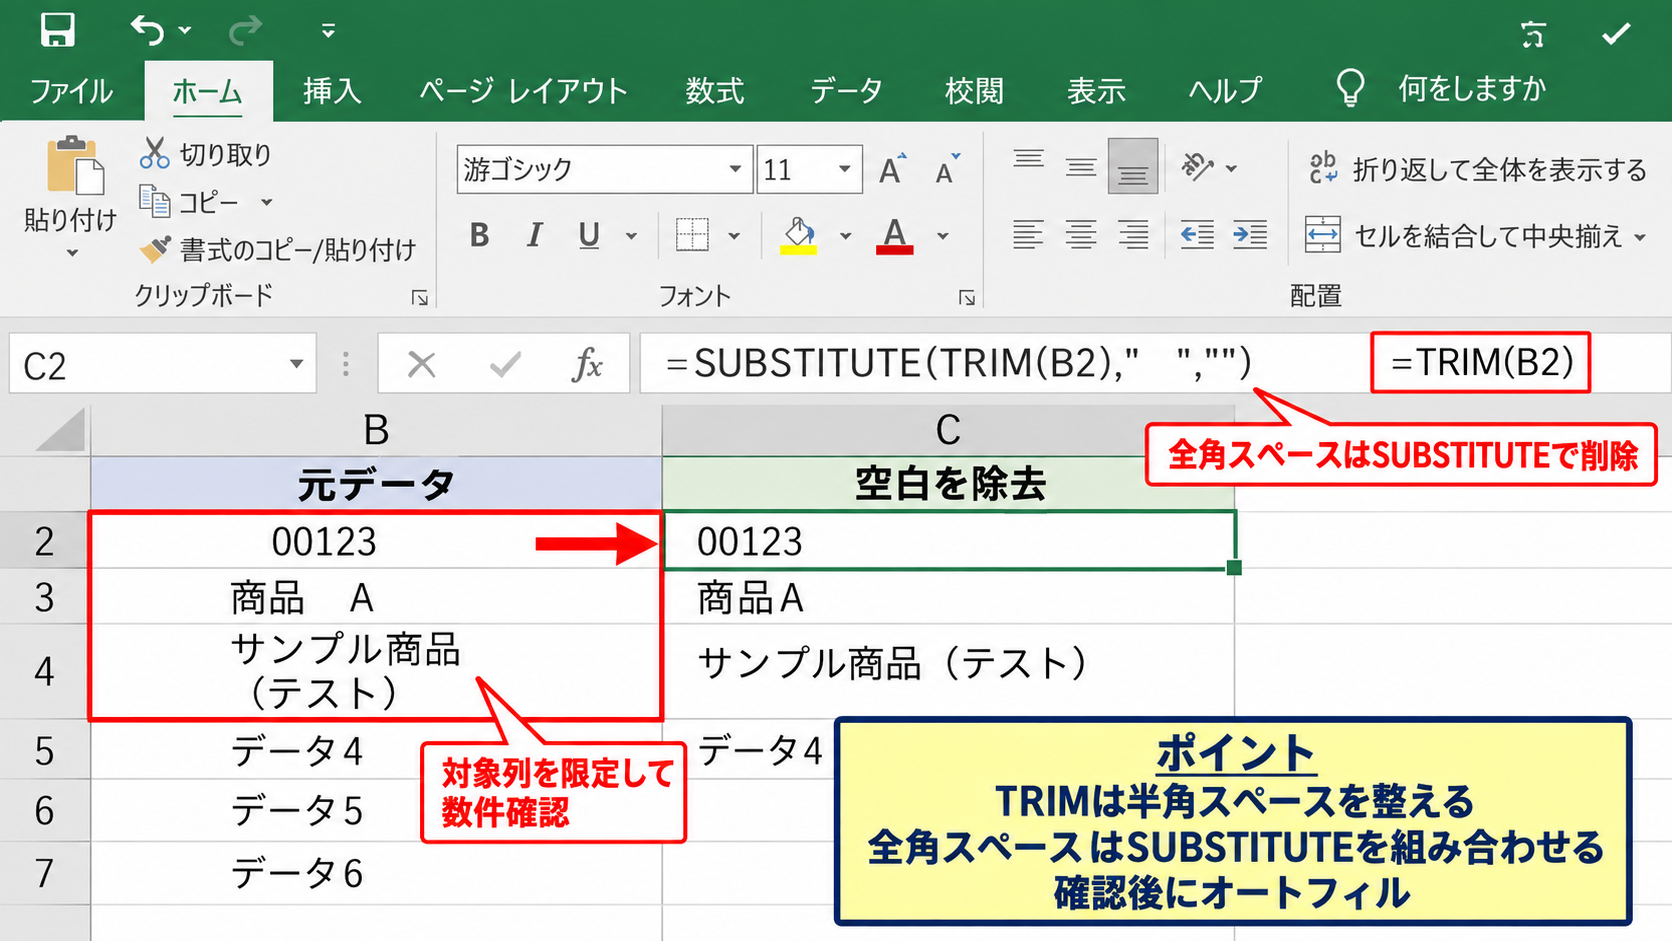
Task: Open the font size 11 dropdown
Action: tap(845, 169)
